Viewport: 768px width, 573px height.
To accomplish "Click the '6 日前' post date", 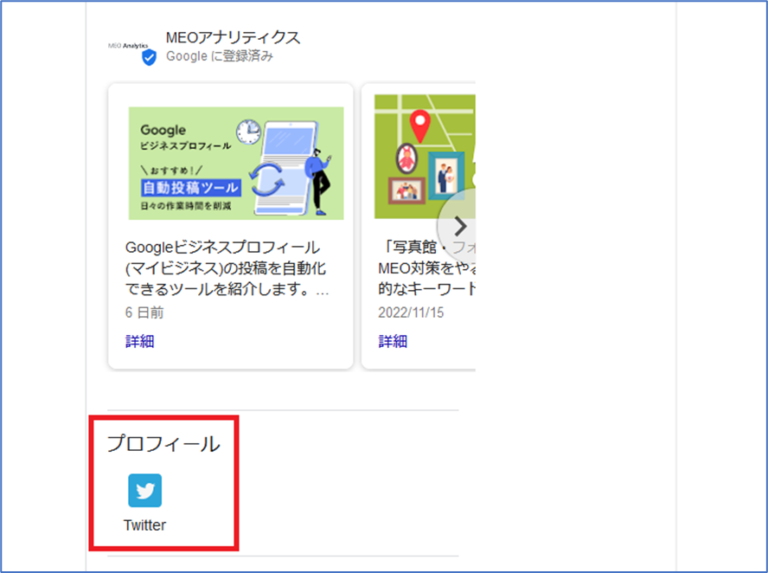I will 145,312.
